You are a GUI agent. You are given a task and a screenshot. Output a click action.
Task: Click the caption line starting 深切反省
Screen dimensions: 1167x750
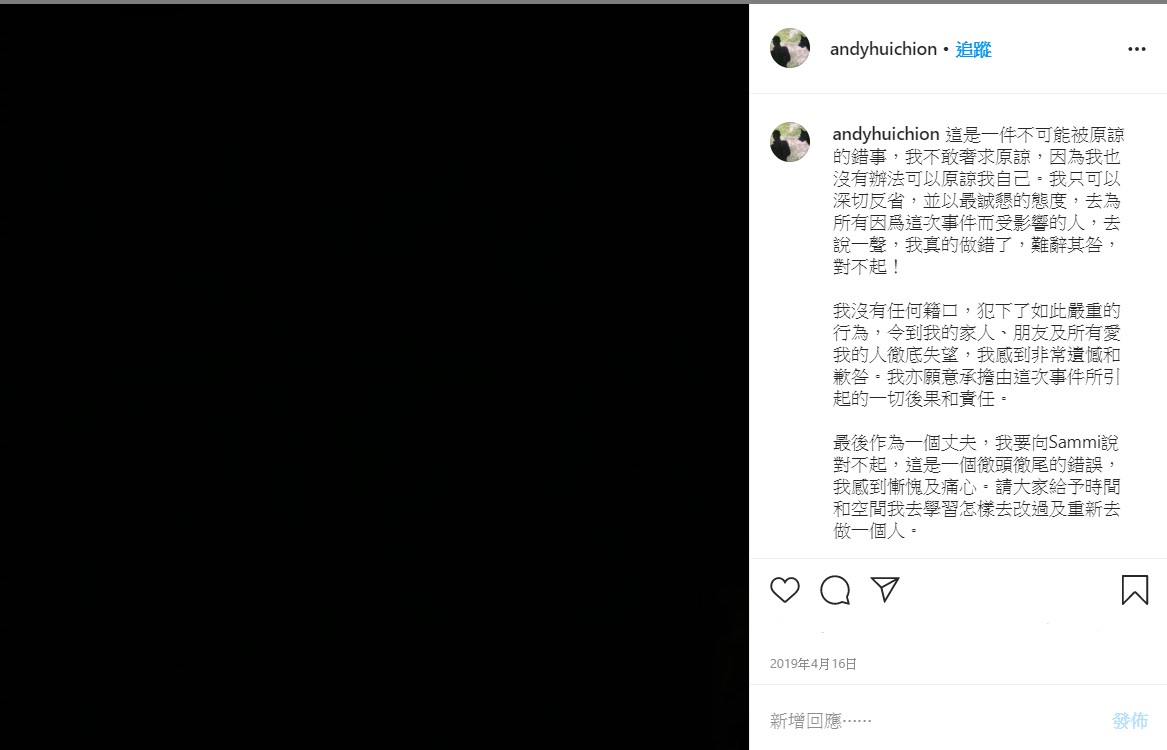(976, 201)
